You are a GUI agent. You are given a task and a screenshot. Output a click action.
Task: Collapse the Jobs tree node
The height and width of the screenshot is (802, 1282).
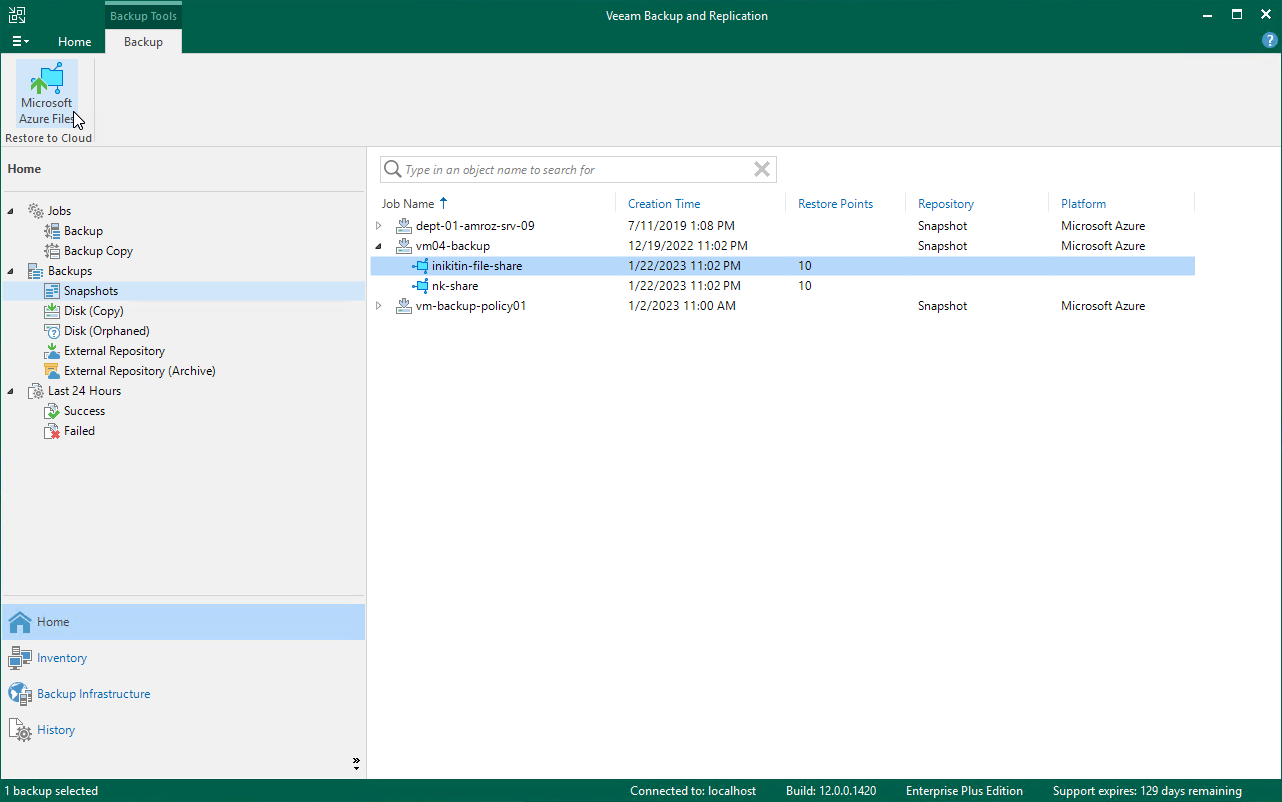(11, 211)
